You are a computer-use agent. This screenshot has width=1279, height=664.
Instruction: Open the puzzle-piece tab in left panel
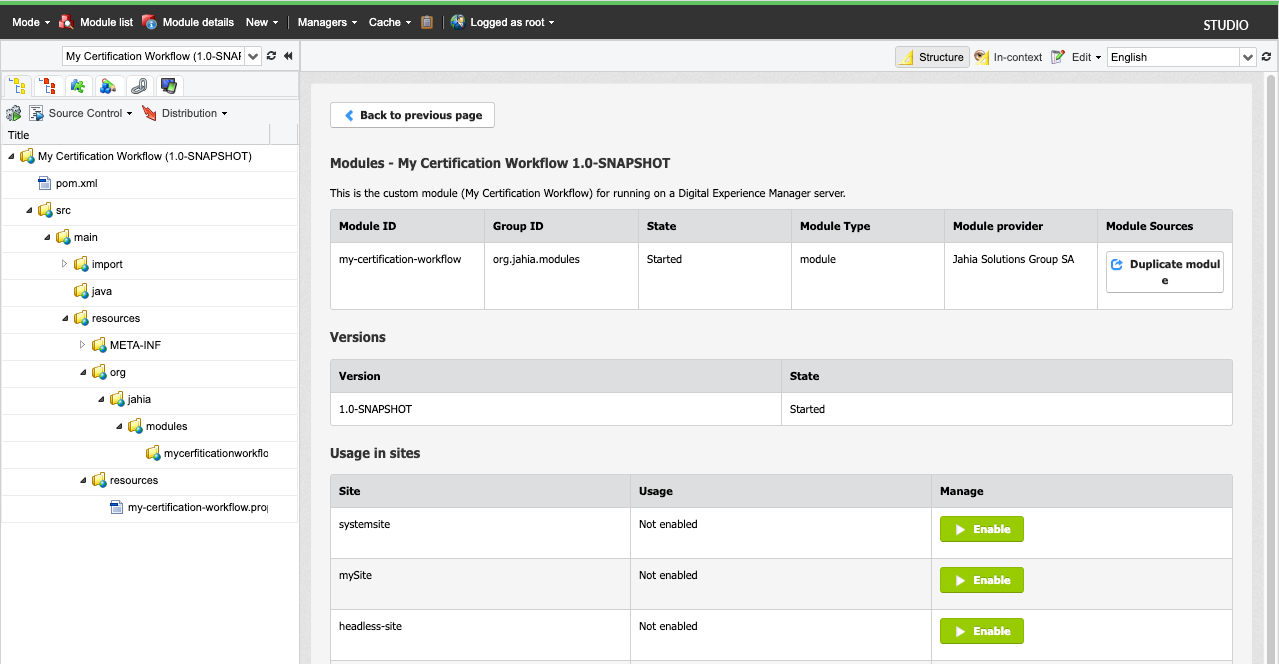point(77,86)
